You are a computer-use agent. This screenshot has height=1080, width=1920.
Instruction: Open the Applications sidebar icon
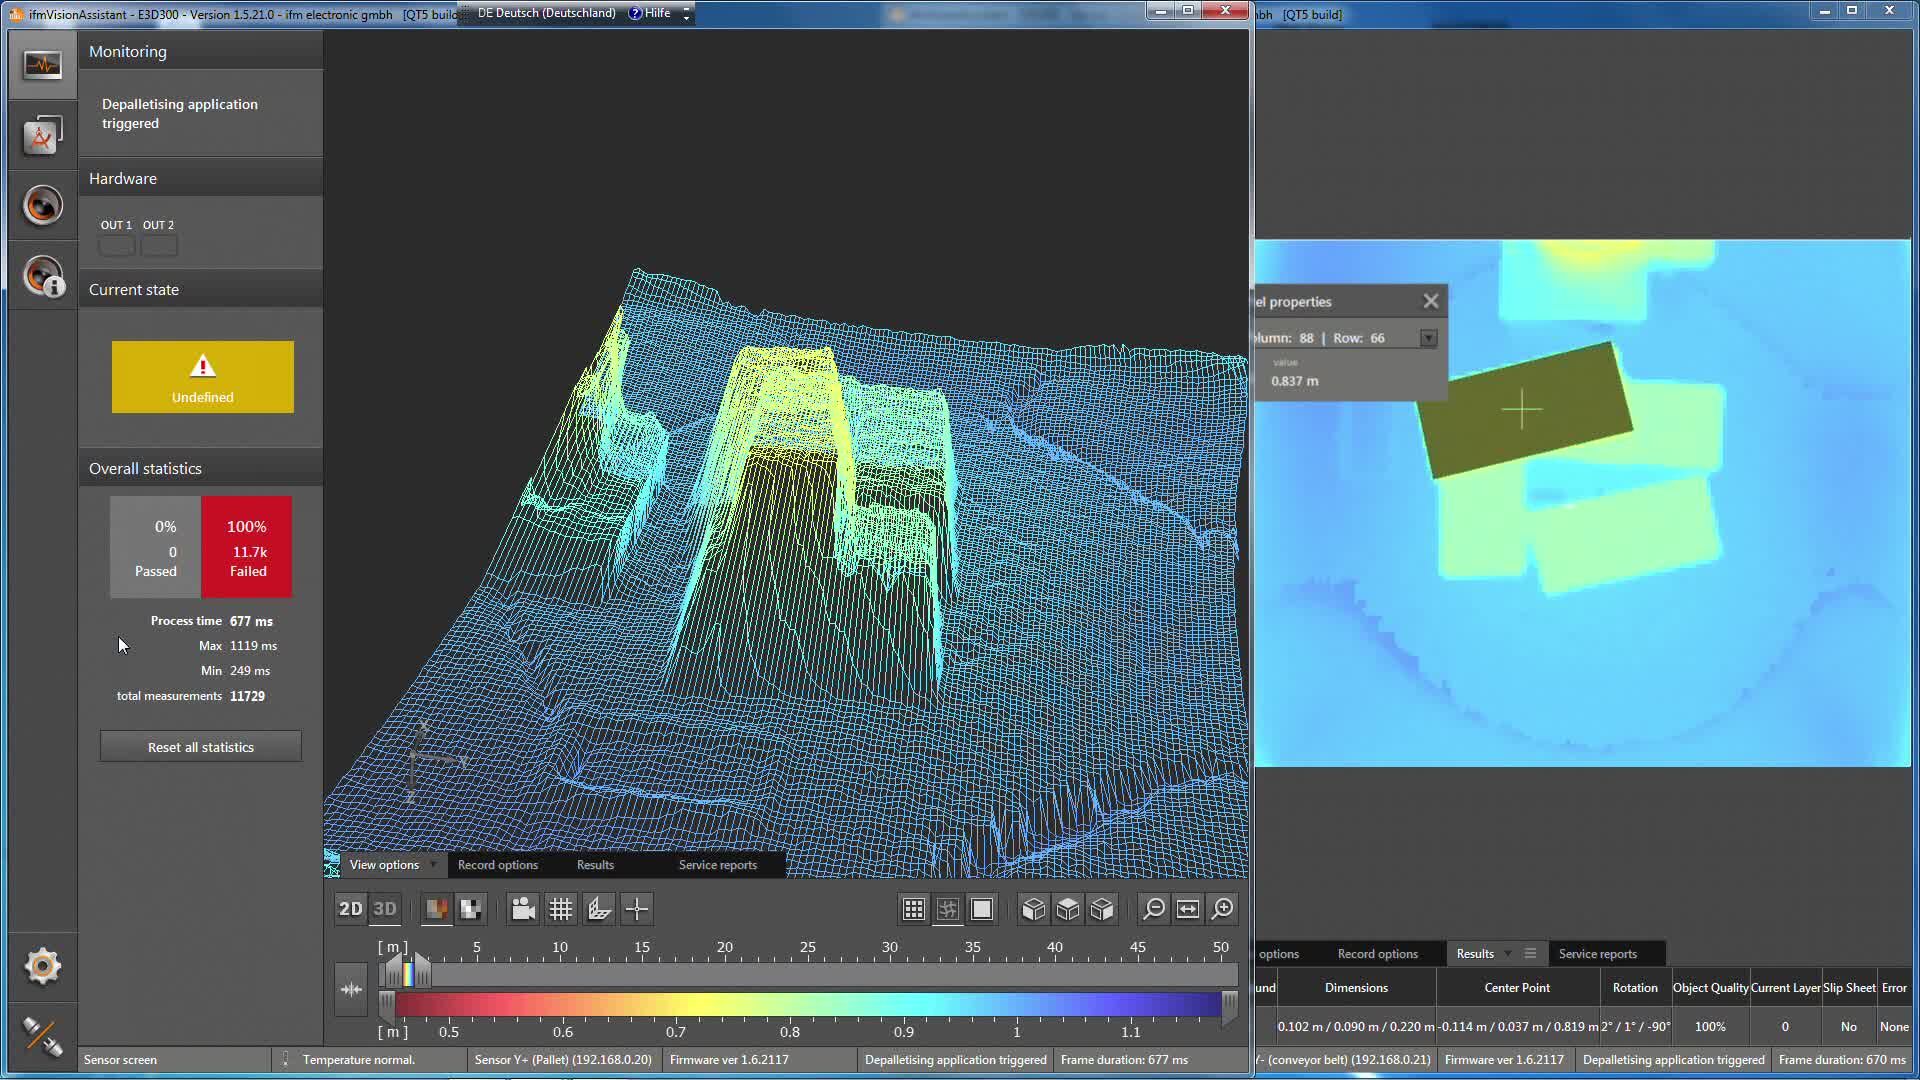42,135
